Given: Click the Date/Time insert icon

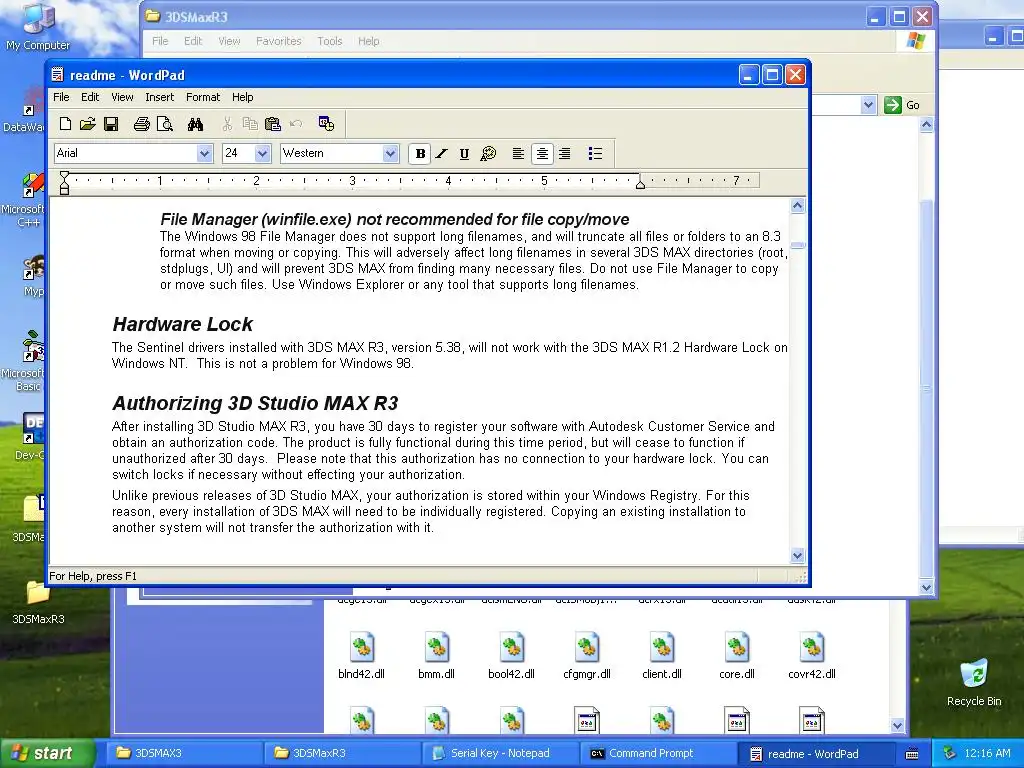Looking at the screenshot, I should coord(326,123).
